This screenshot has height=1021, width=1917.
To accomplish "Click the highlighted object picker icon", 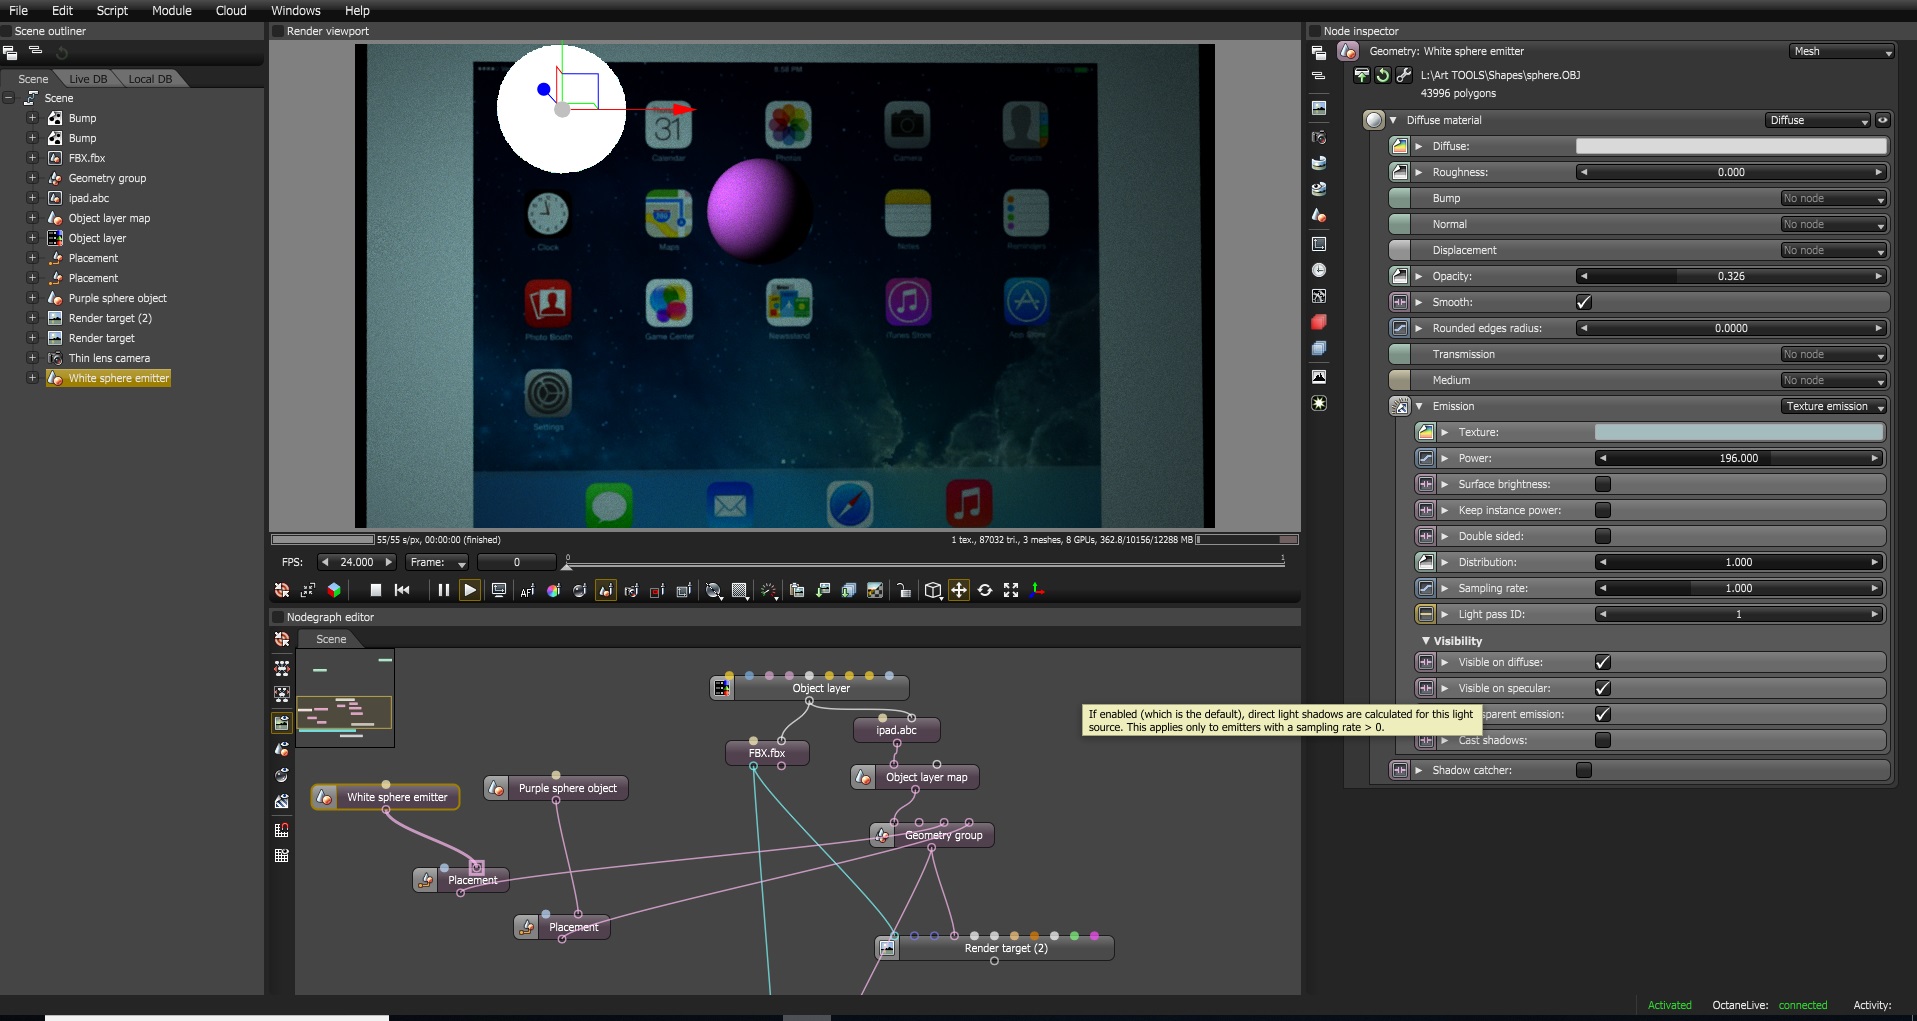I will coord(606,591).
